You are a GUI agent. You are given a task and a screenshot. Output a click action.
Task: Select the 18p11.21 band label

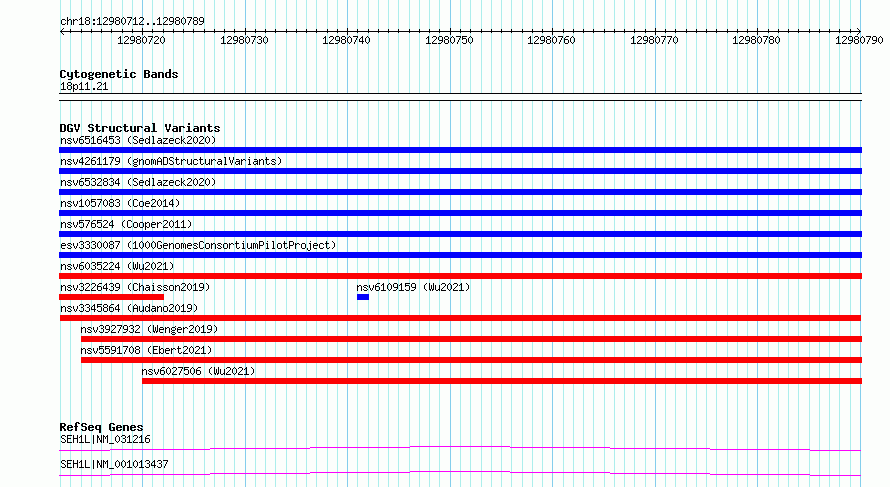(x=84, y=87)
